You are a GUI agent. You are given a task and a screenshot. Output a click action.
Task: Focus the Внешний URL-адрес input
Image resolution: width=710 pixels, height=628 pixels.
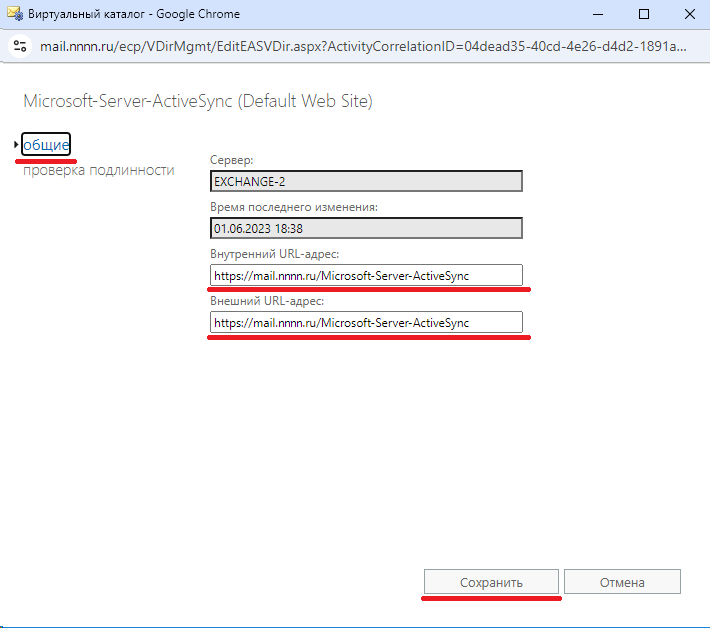click(x=366, y=322)
